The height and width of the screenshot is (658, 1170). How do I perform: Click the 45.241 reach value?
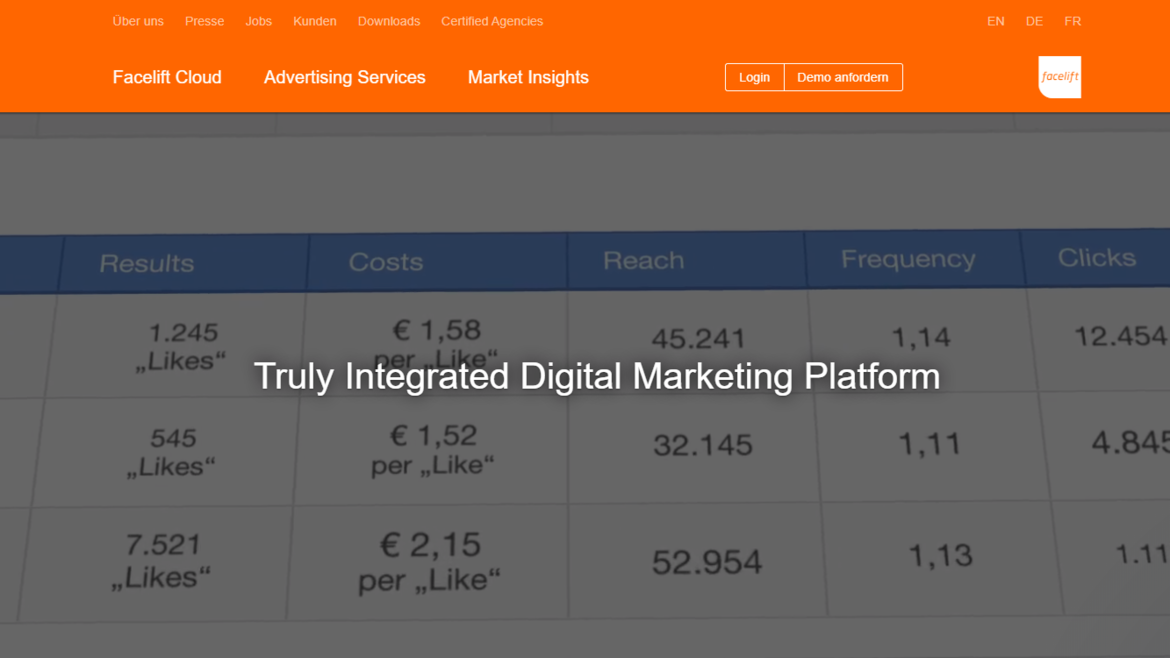pyautogui.click(x=698, y=339)
